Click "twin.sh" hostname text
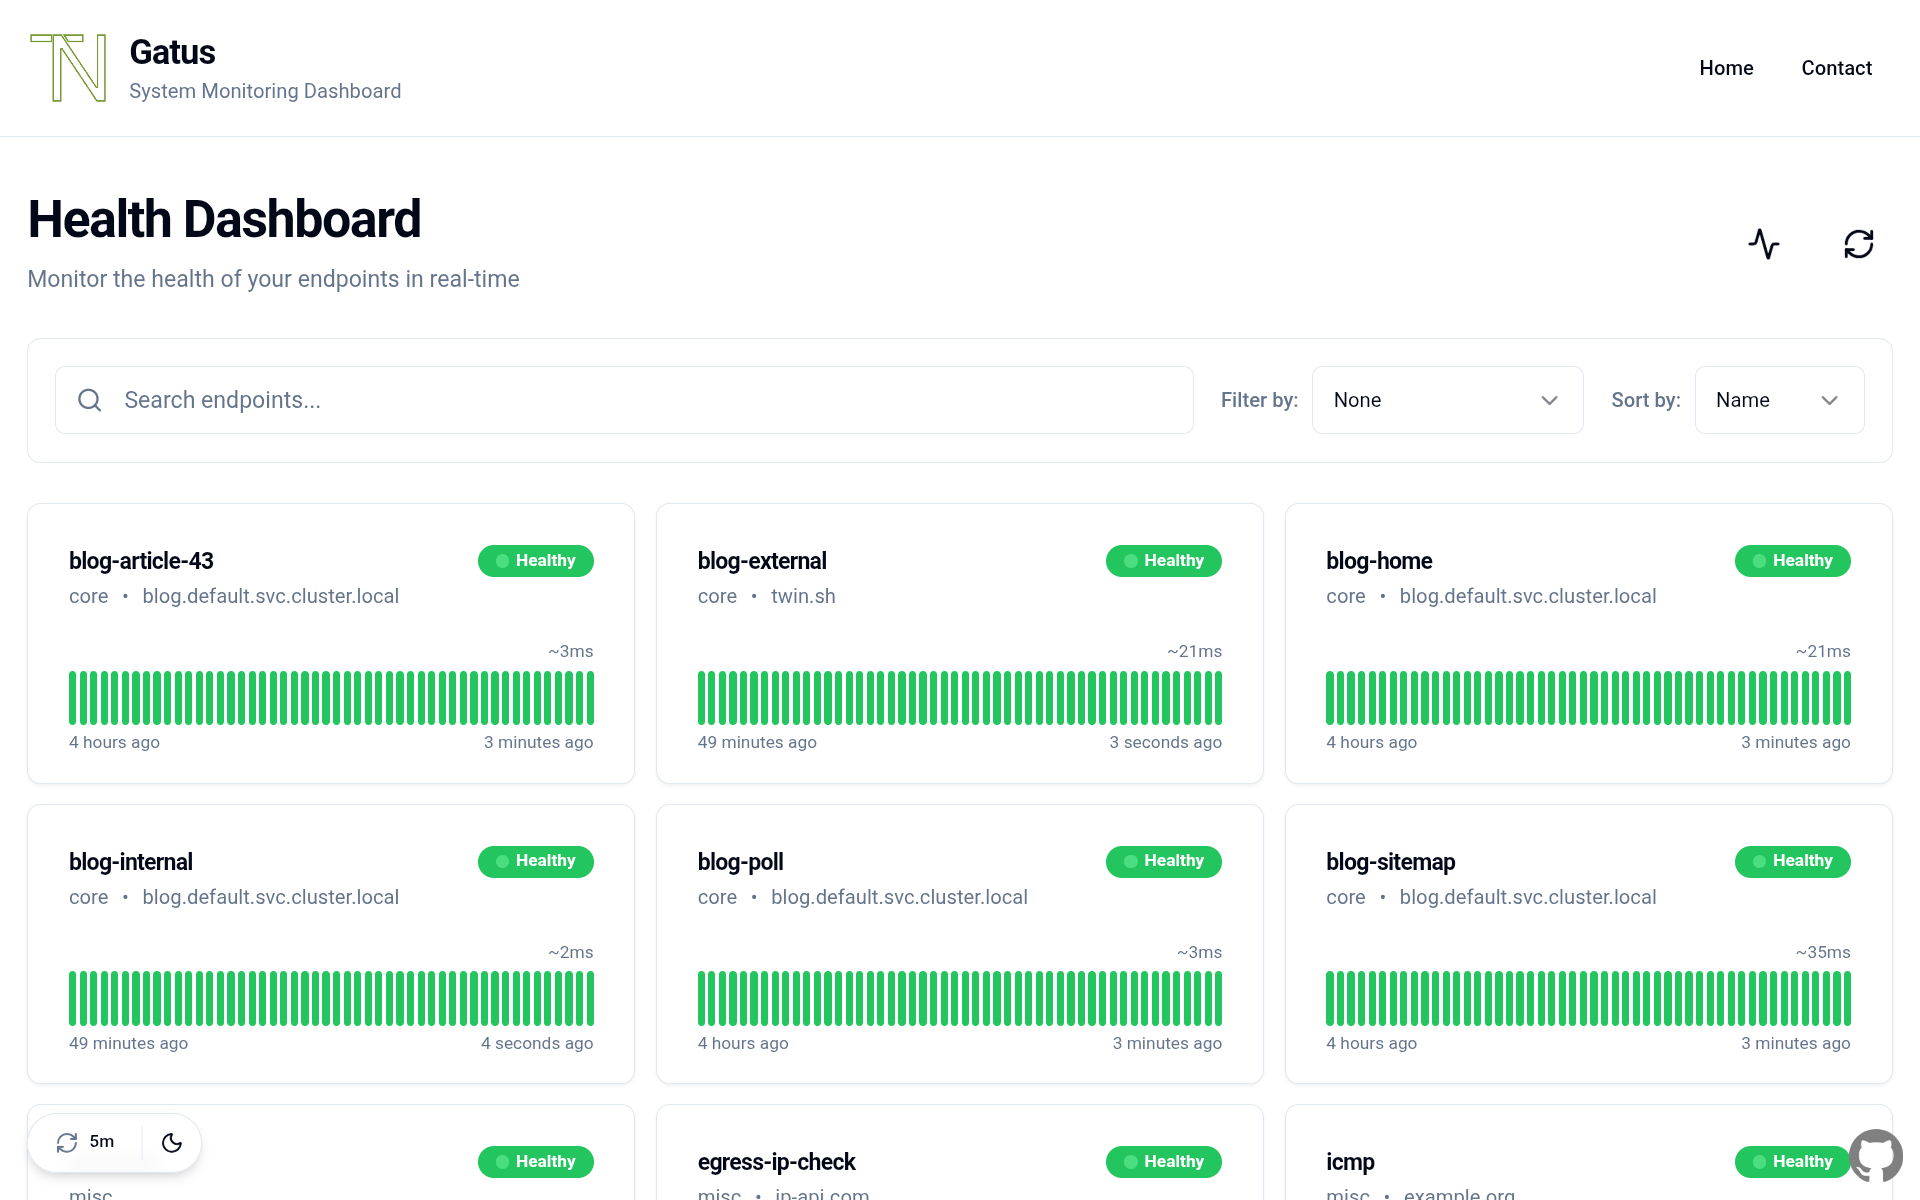Viewport: 1920px width, 1200px height. [x=803, y=596]
